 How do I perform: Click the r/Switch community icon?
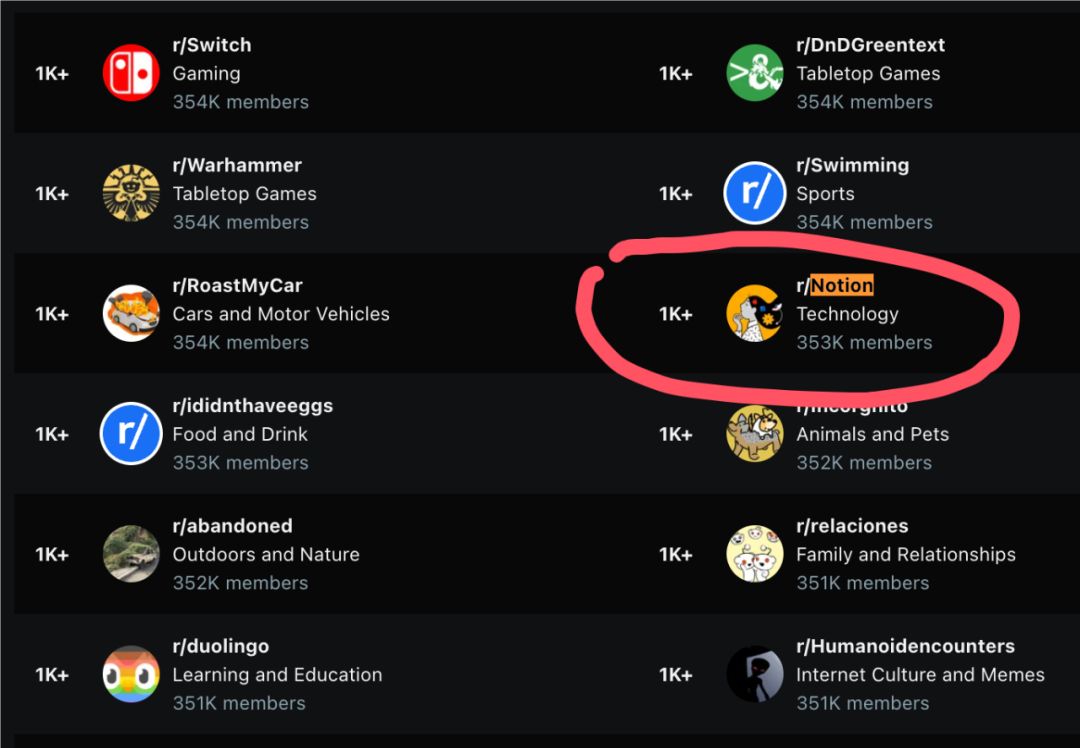[x=131, y=73]
